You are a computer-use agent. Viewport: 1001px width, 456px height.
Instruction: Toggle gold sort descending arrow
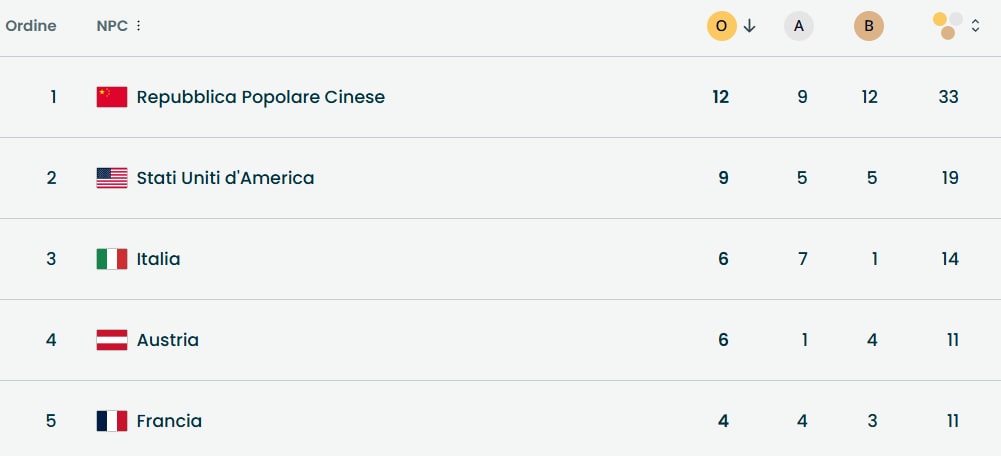pos(750,26)
